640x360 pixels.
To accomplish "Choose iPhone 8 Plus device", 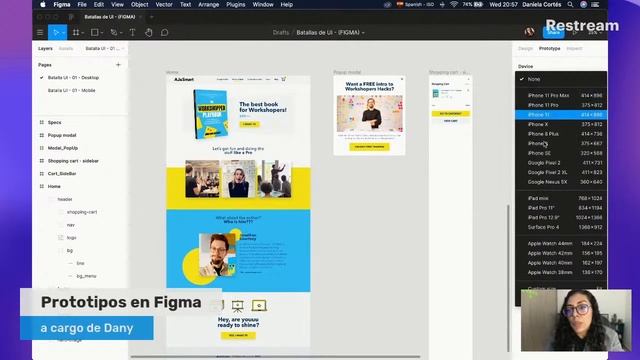I will [x=561, y=134].
